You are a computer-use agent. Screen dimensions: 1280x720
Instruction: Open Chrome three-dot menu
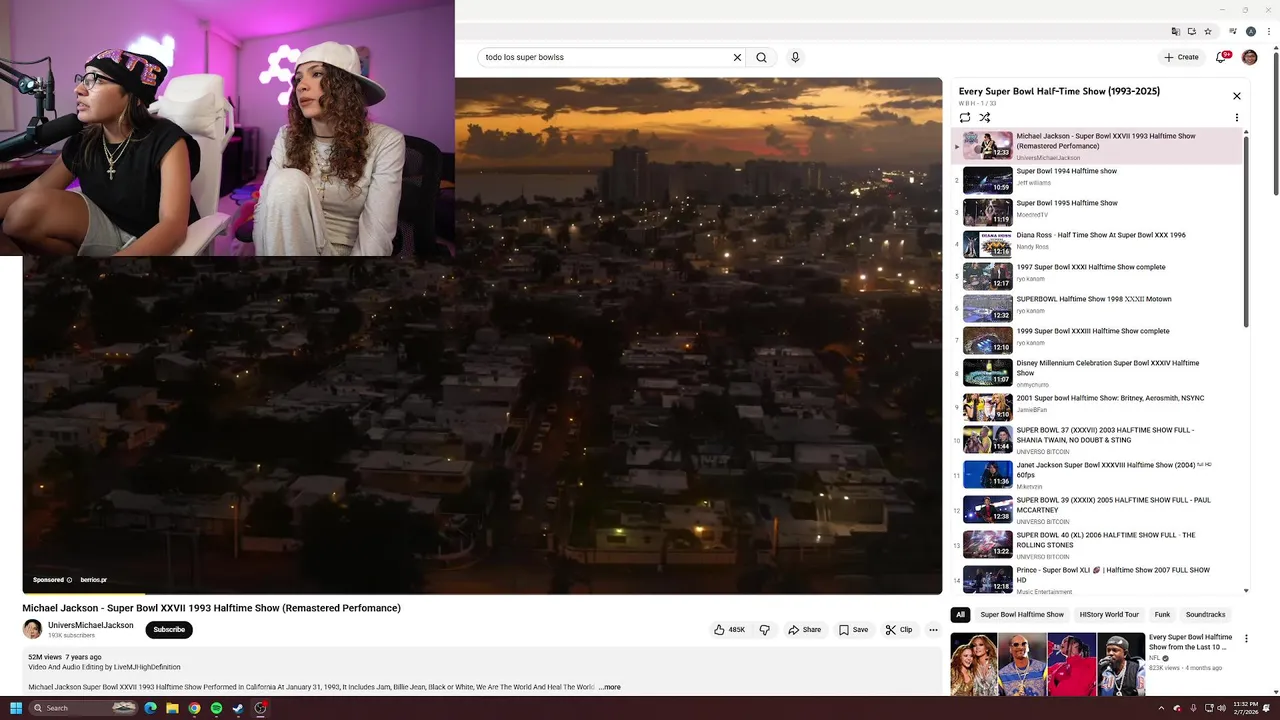[x=1267, y=32]
